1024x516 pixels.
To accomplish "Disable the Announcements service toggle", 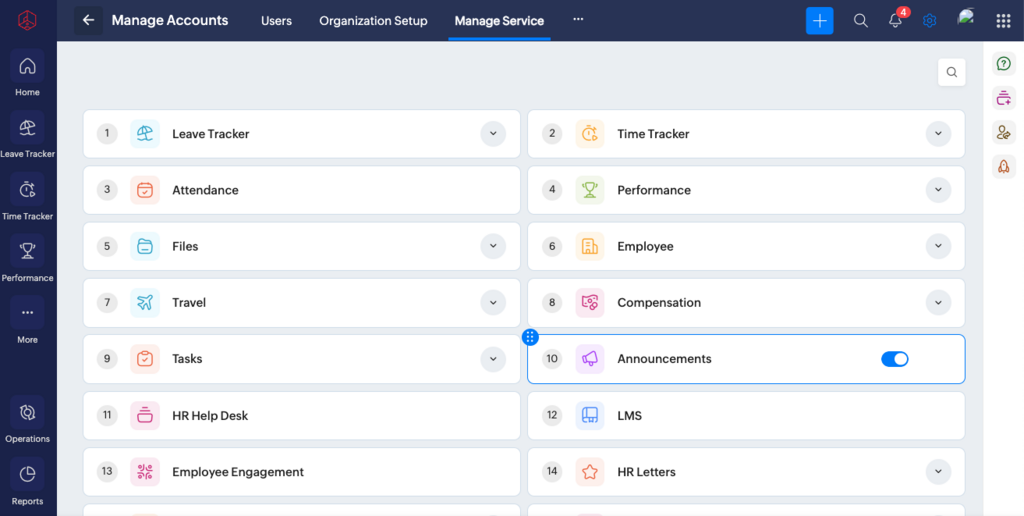I will (x=894, y=359).
